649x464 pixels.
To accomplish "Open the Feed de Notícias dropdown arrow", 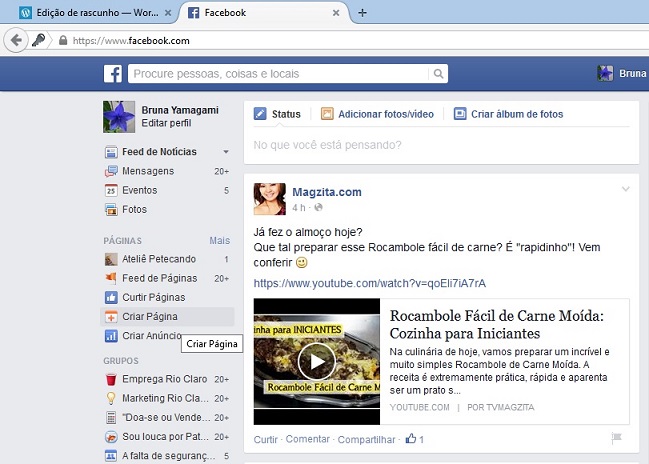I will [x=226, y=152].
